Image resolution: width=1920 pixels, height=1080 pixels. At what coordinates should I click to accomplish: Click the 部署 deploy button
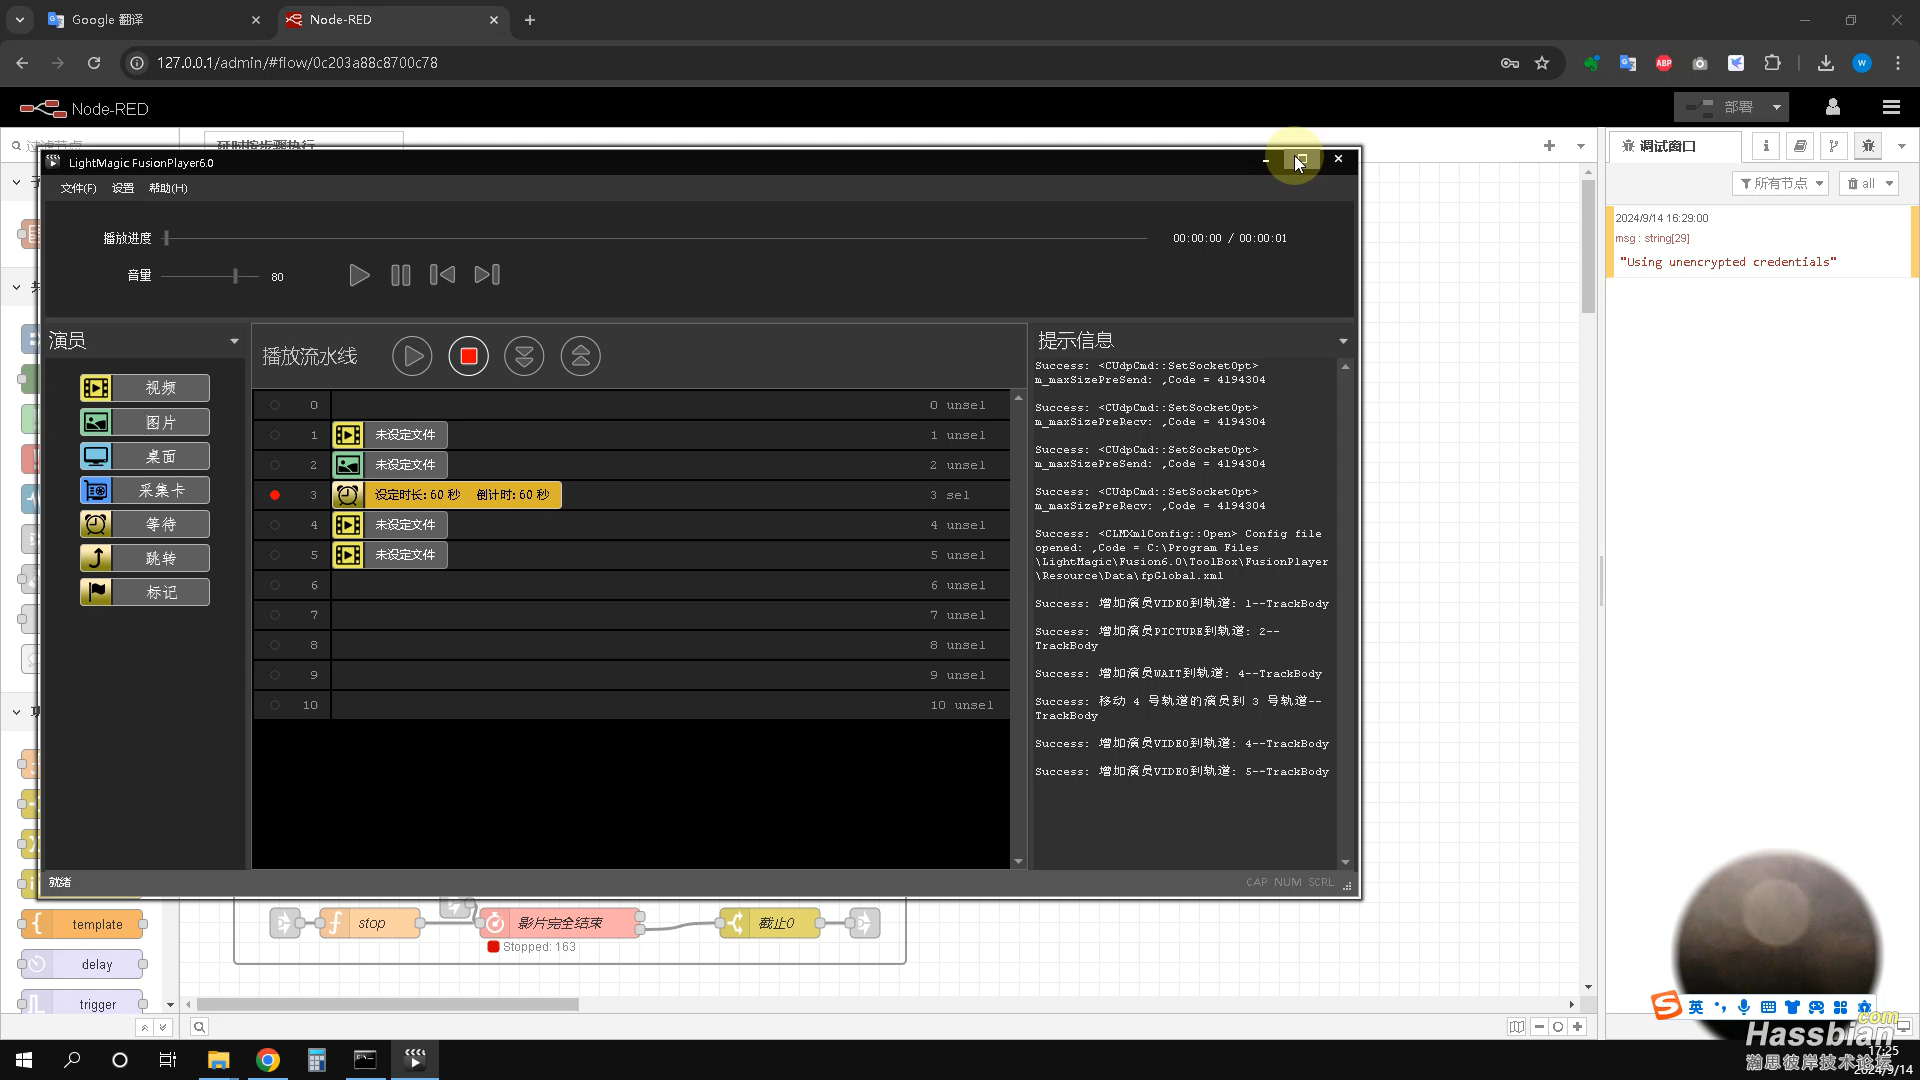pos(1720,107)
